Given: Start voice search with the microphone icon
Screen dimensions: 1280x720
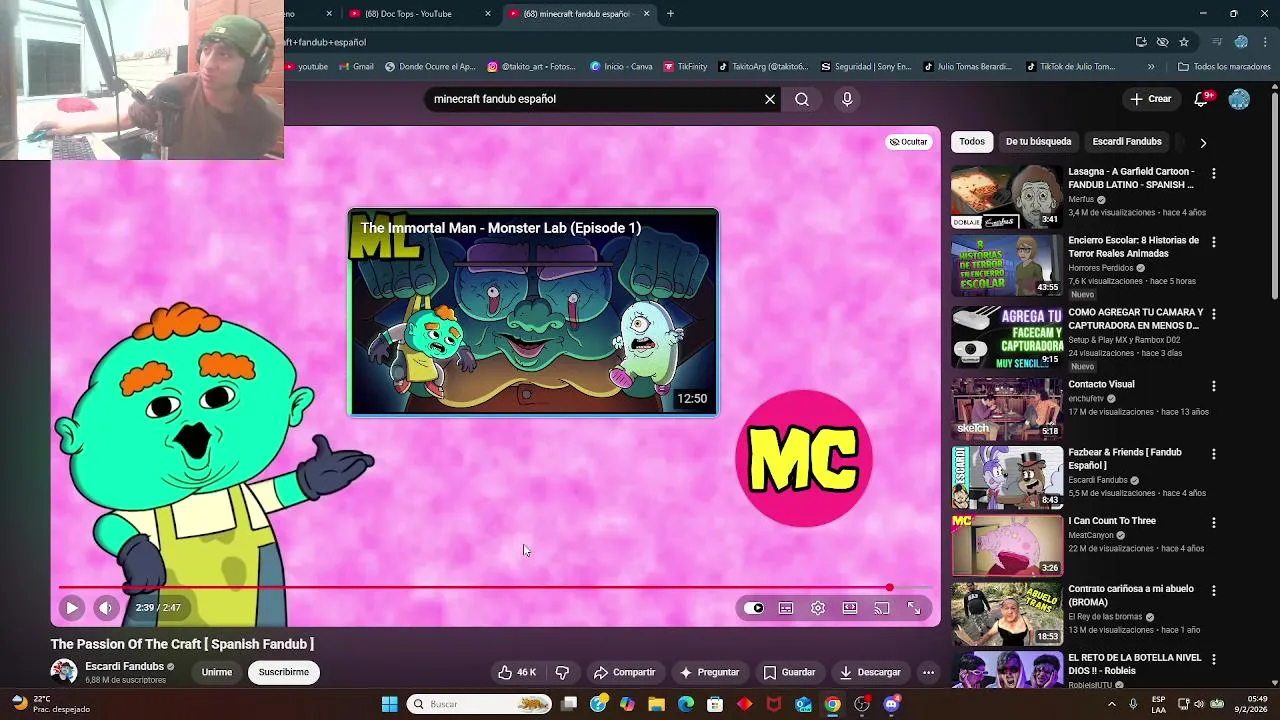Looking at the screenshot, I should click(x=847, y=99).
